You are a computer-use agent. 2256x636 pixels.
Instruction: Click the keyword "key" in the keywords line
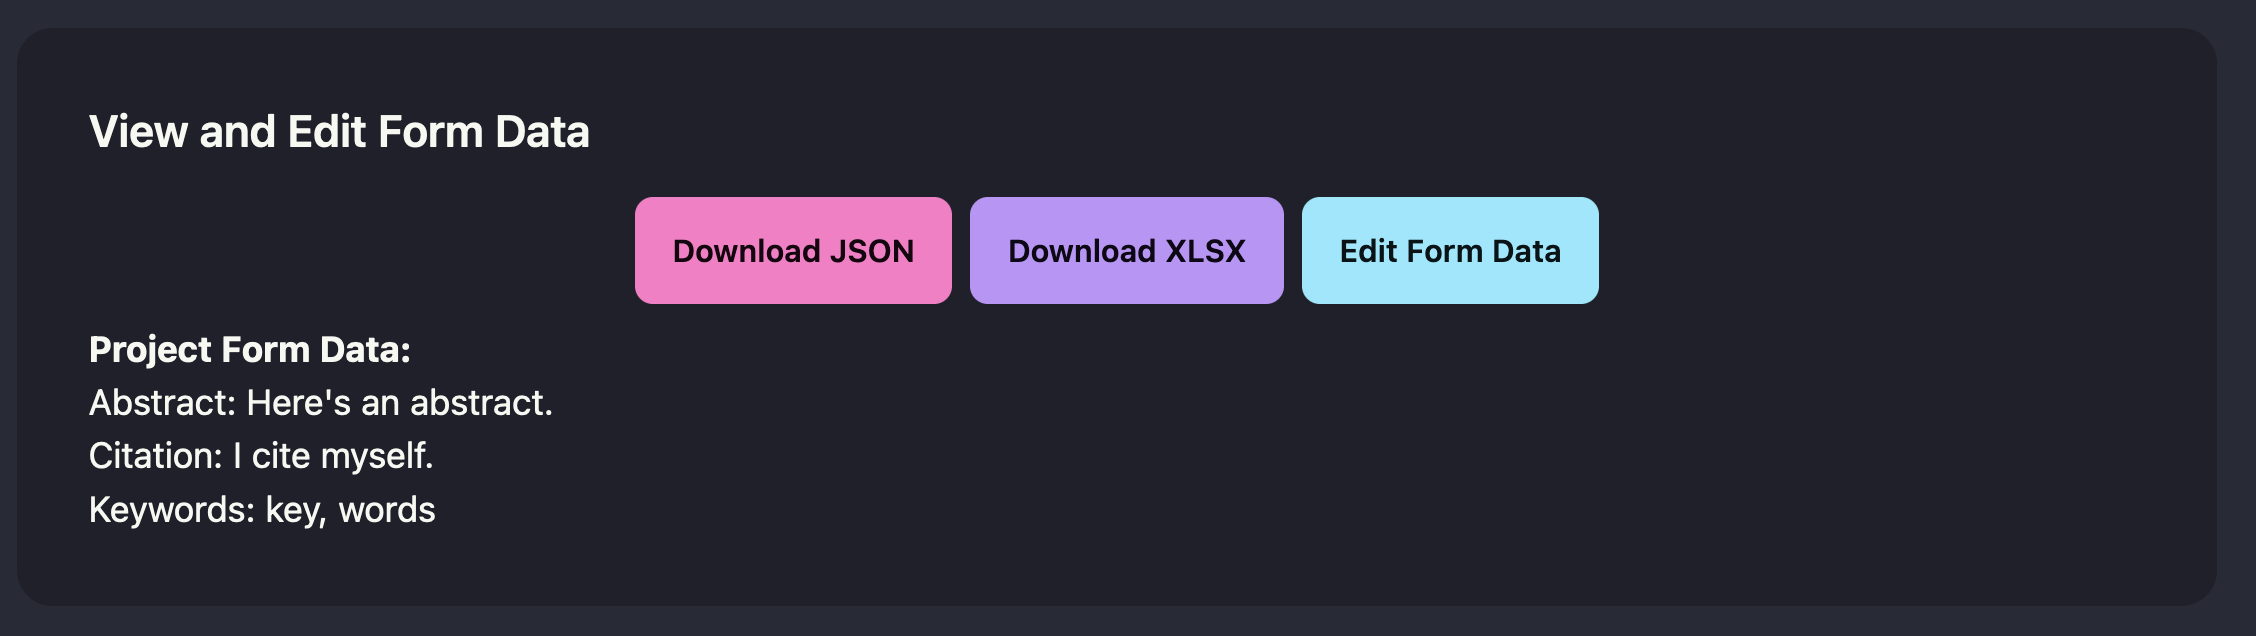294,510
